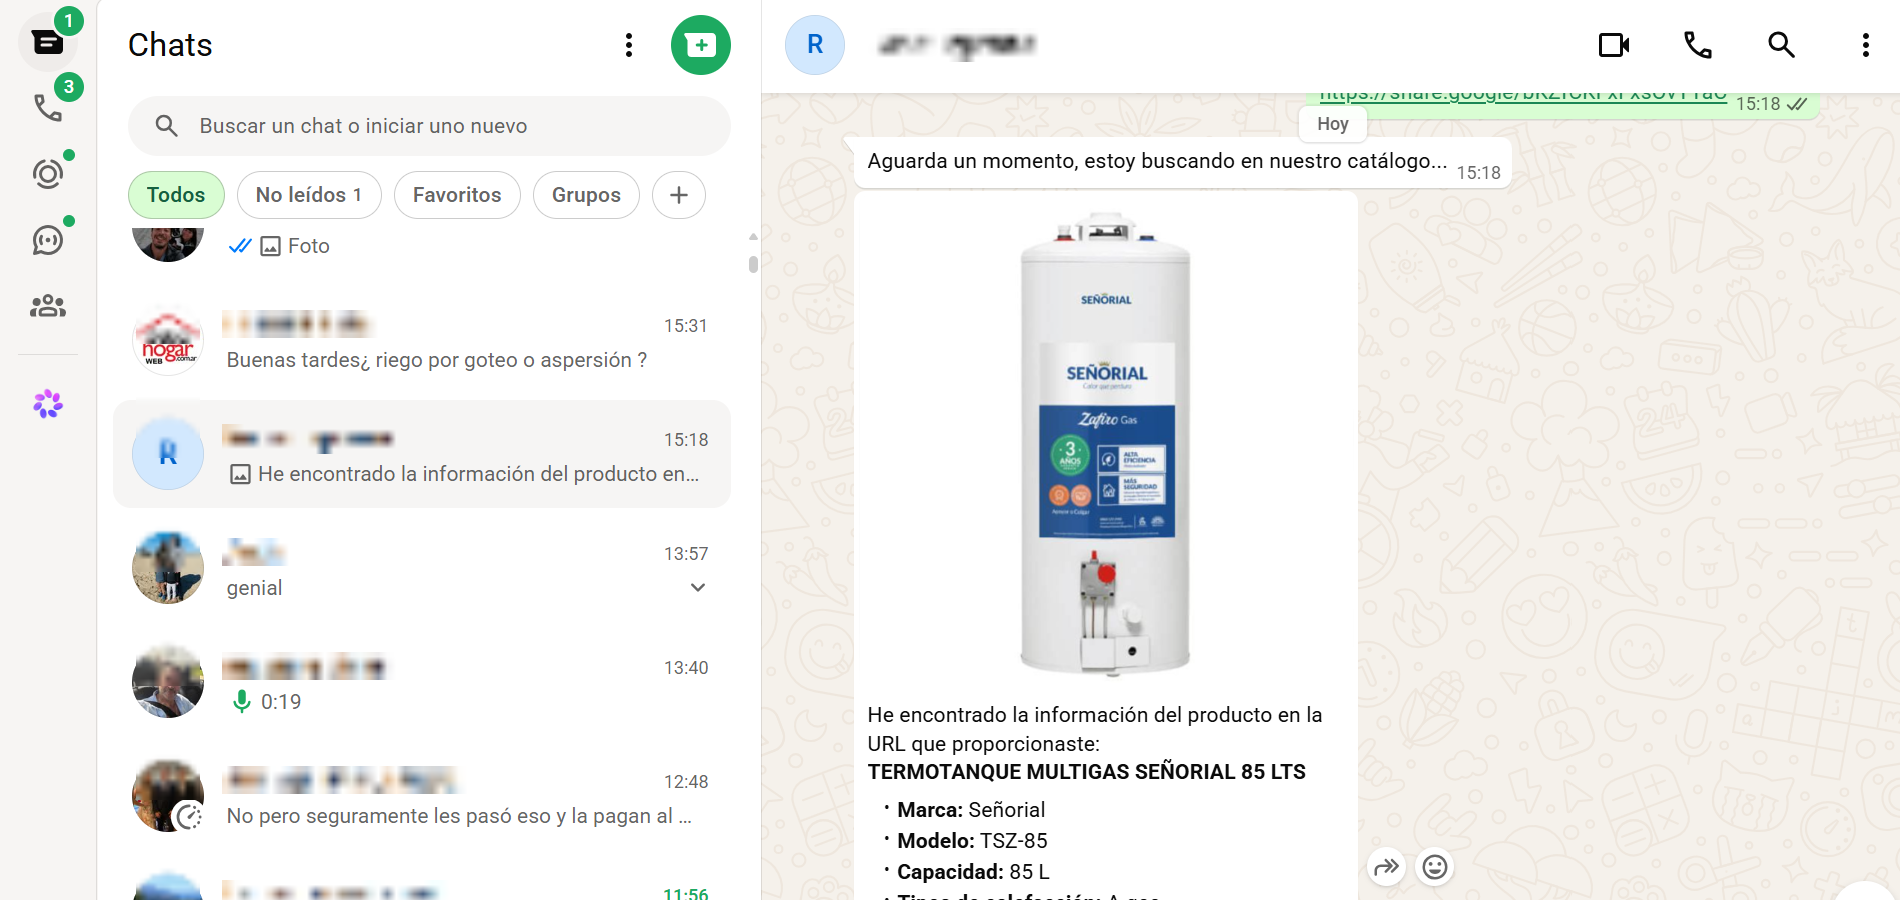1900x900 pixels.
Task: Add a new chat list filter
Action: pos(679,195)
